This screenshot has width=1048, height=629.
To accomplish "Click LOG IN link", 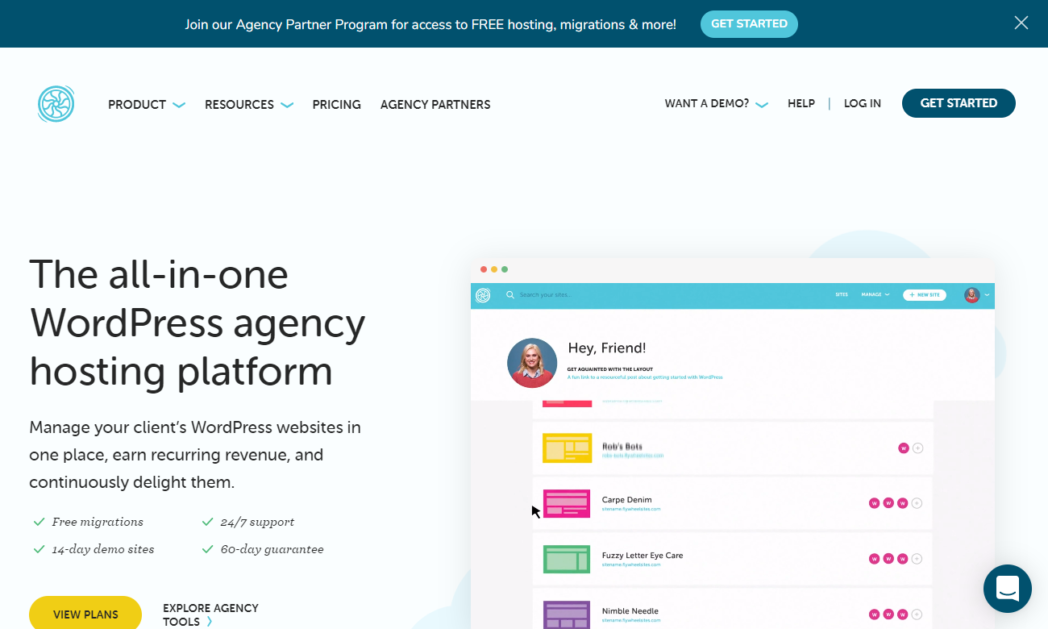I will click(x=862, y=104).
